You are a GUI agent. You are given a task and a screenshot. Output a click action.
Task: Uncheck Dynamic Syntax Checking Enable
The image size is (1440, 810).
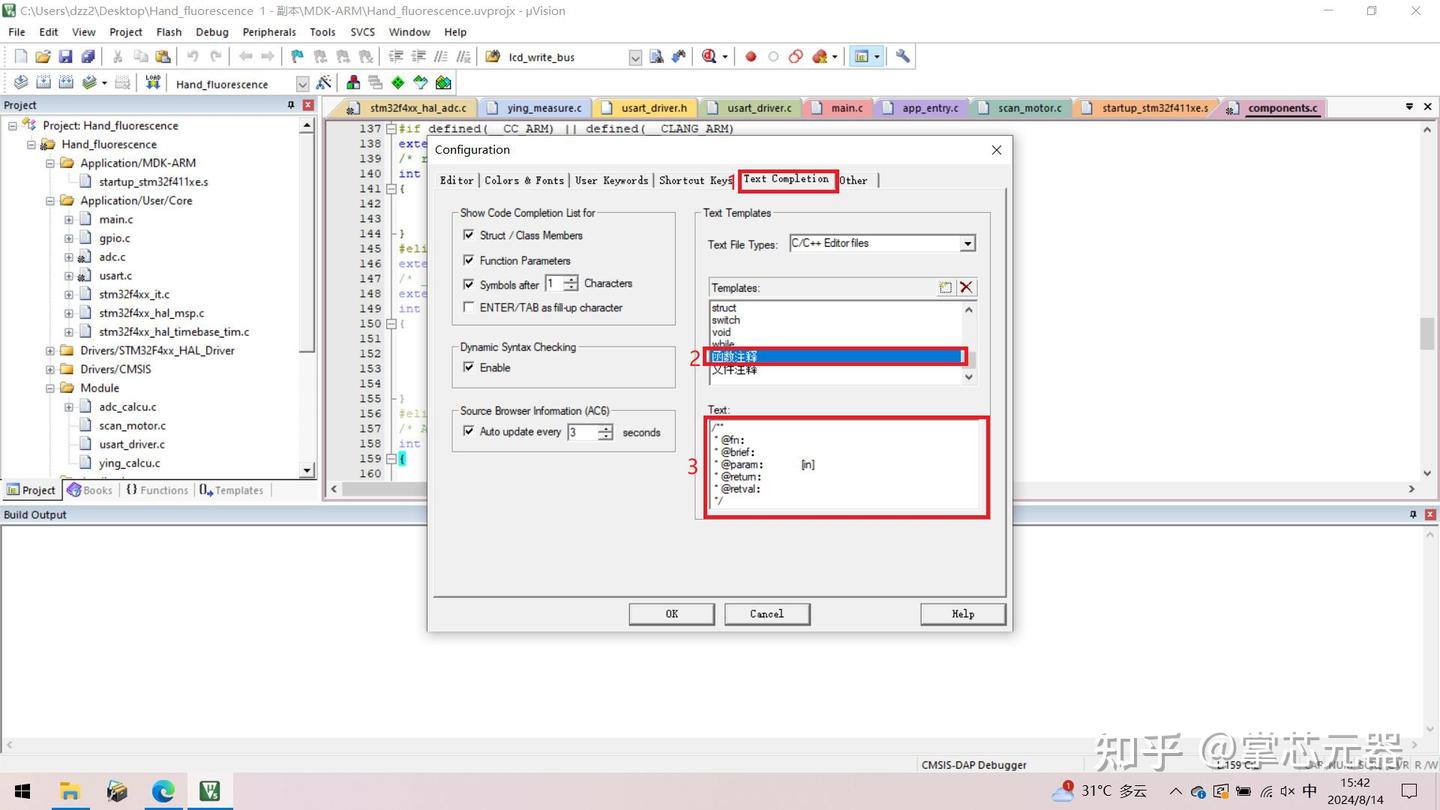[469, 367]
